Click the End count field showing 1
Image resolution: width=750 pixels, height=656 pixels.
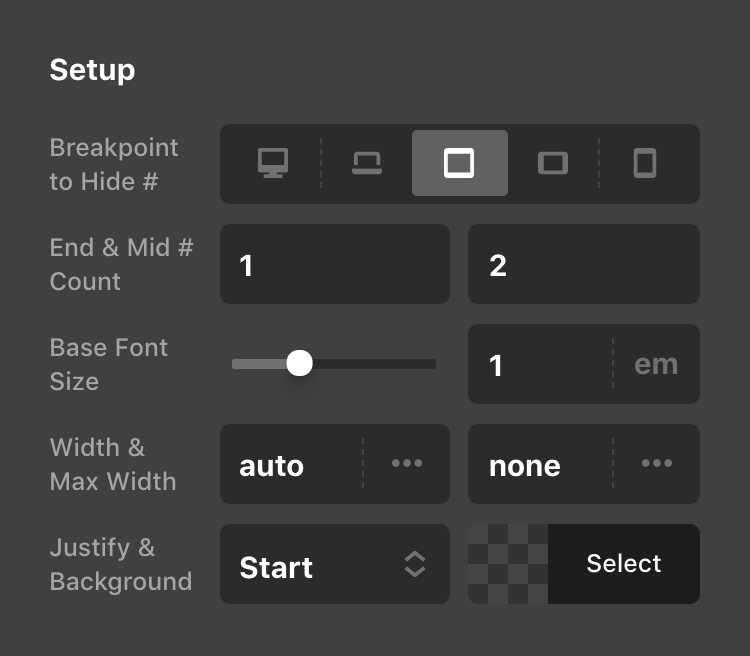335,264
